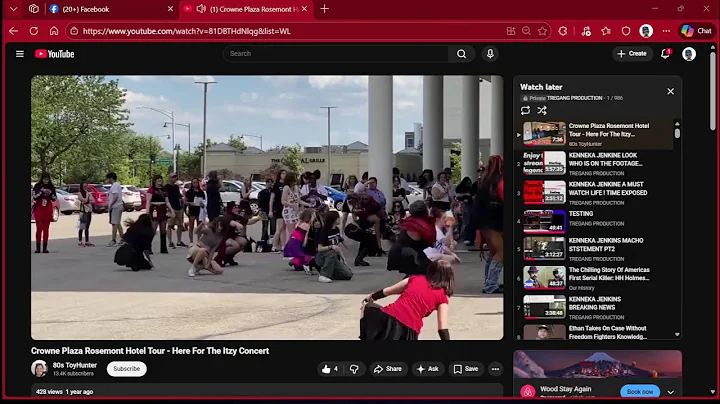Open browser favorites list icon
The width and height of the screenshot is (720, 404).
tap(606, 31)
